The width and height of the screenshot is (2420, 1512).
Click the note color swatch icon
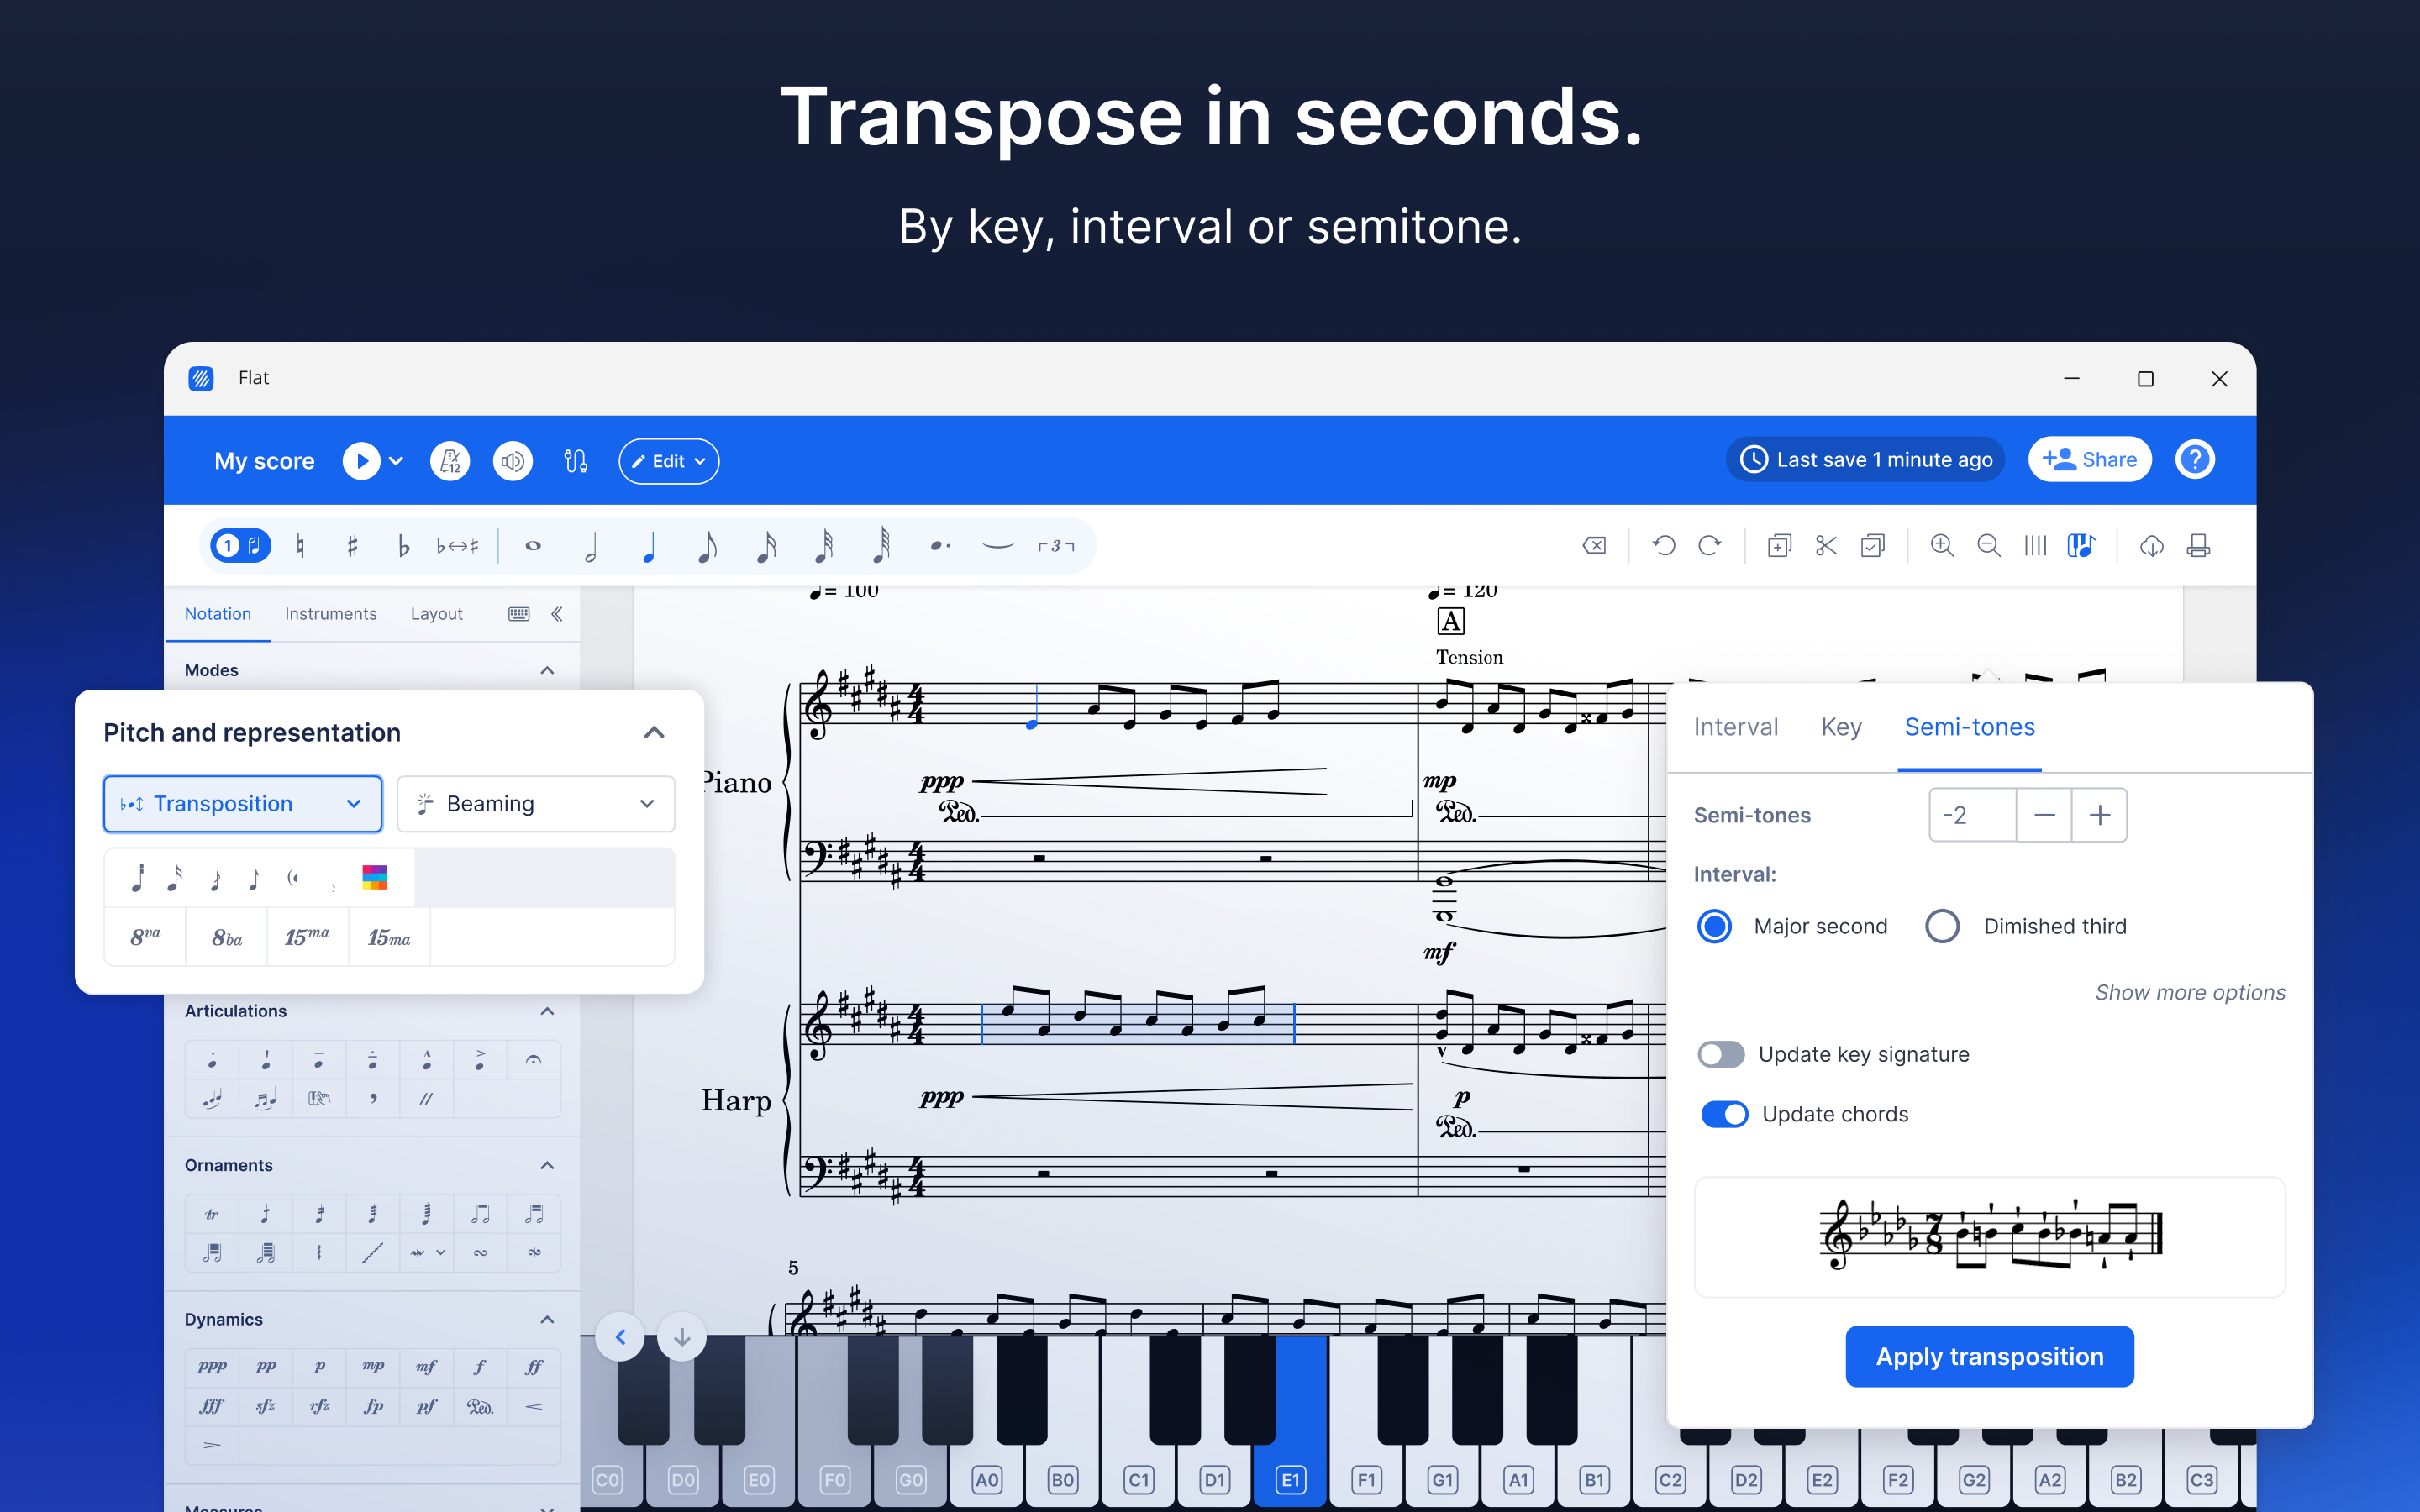point(375,878)
